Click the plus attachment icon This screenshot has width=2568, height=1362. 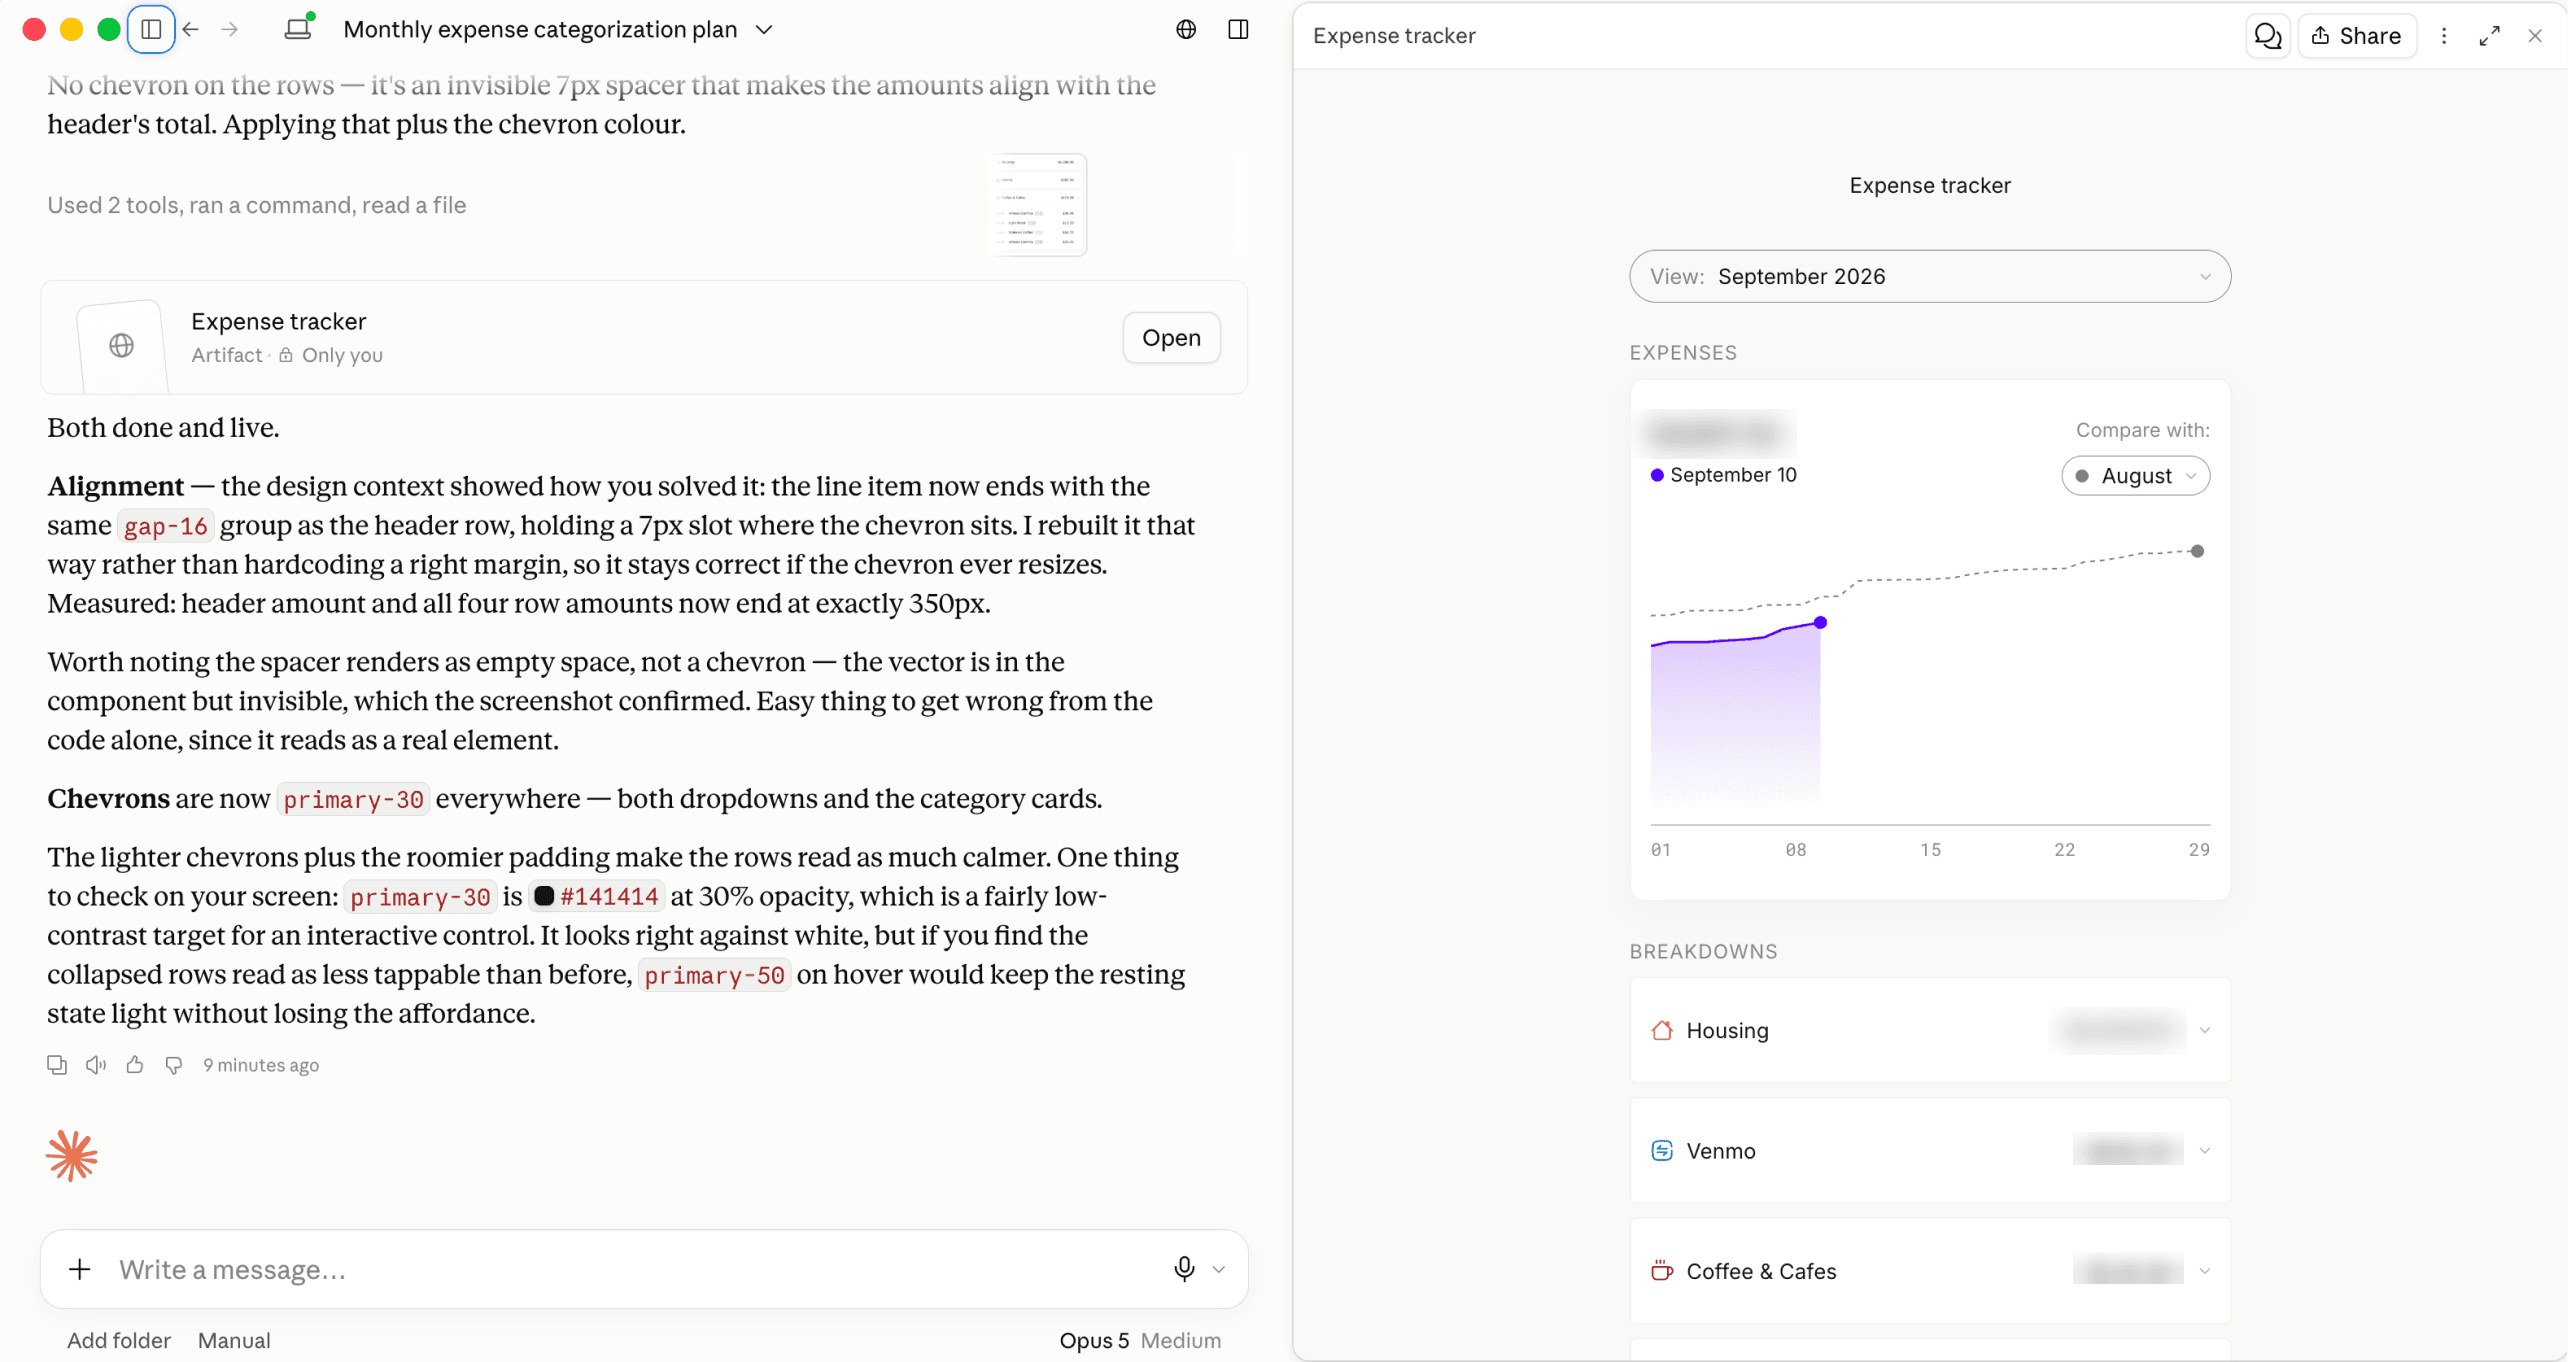pyautogui.click(x=80, y=1269)
